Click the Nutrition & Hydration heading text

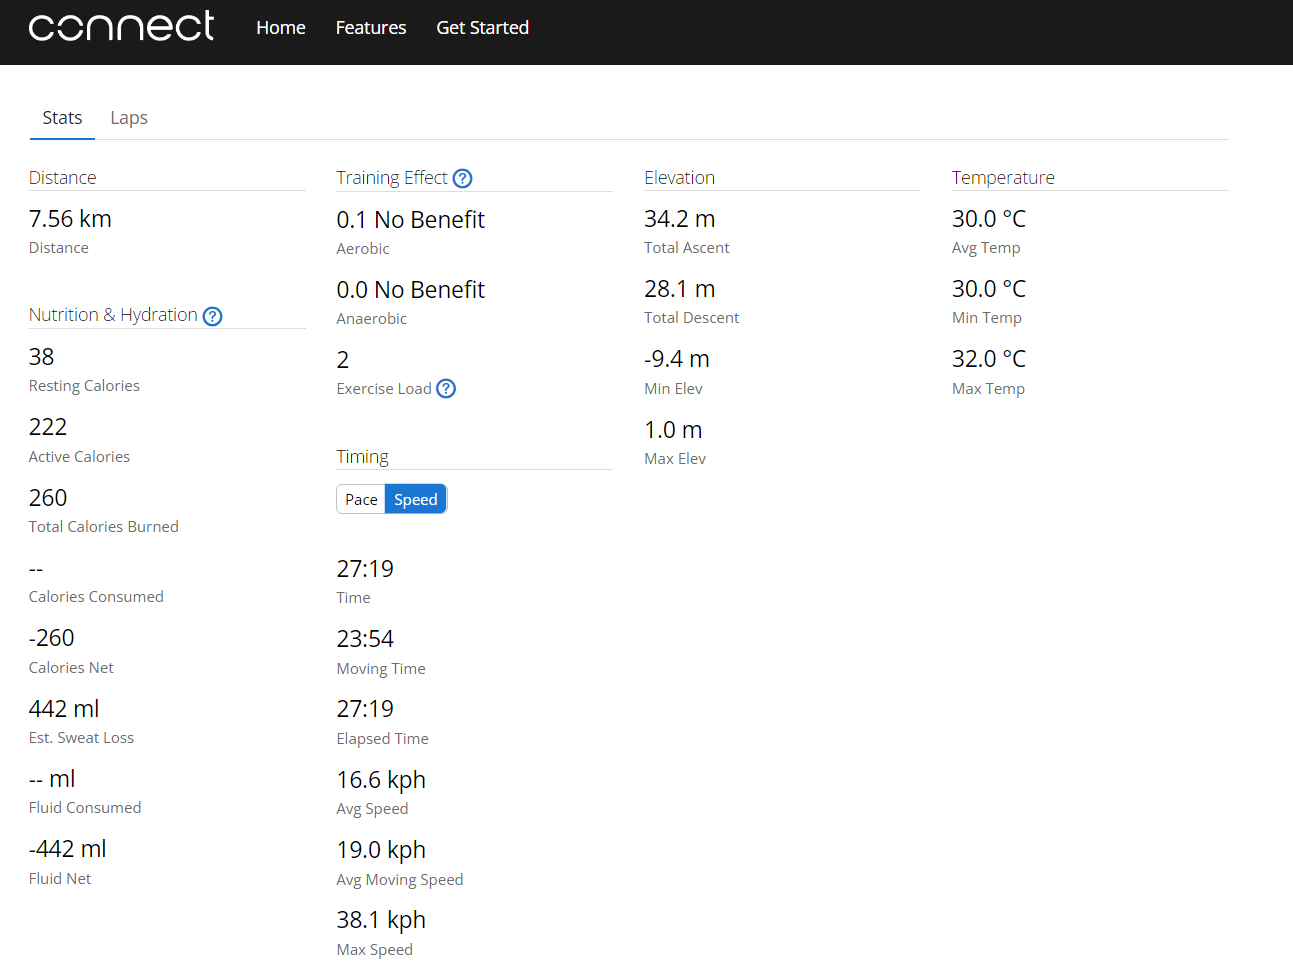[x=113, y=315]
